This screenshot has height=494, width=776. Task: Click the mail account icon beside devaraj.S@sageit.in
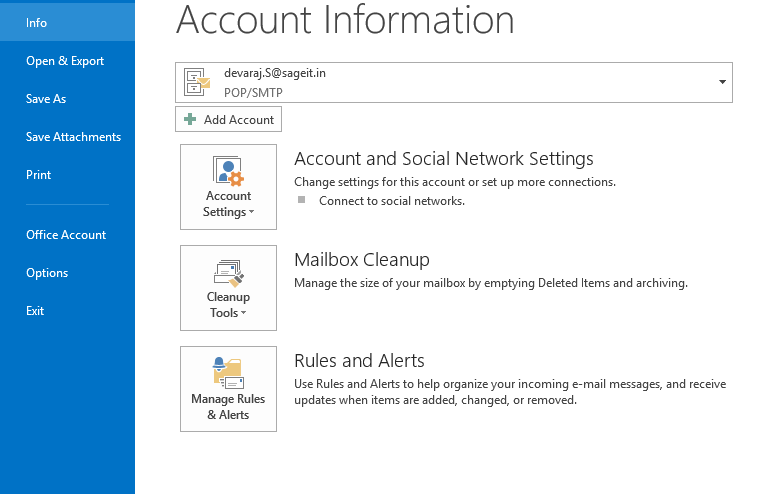pyautogui.click(x=196, y=82)
